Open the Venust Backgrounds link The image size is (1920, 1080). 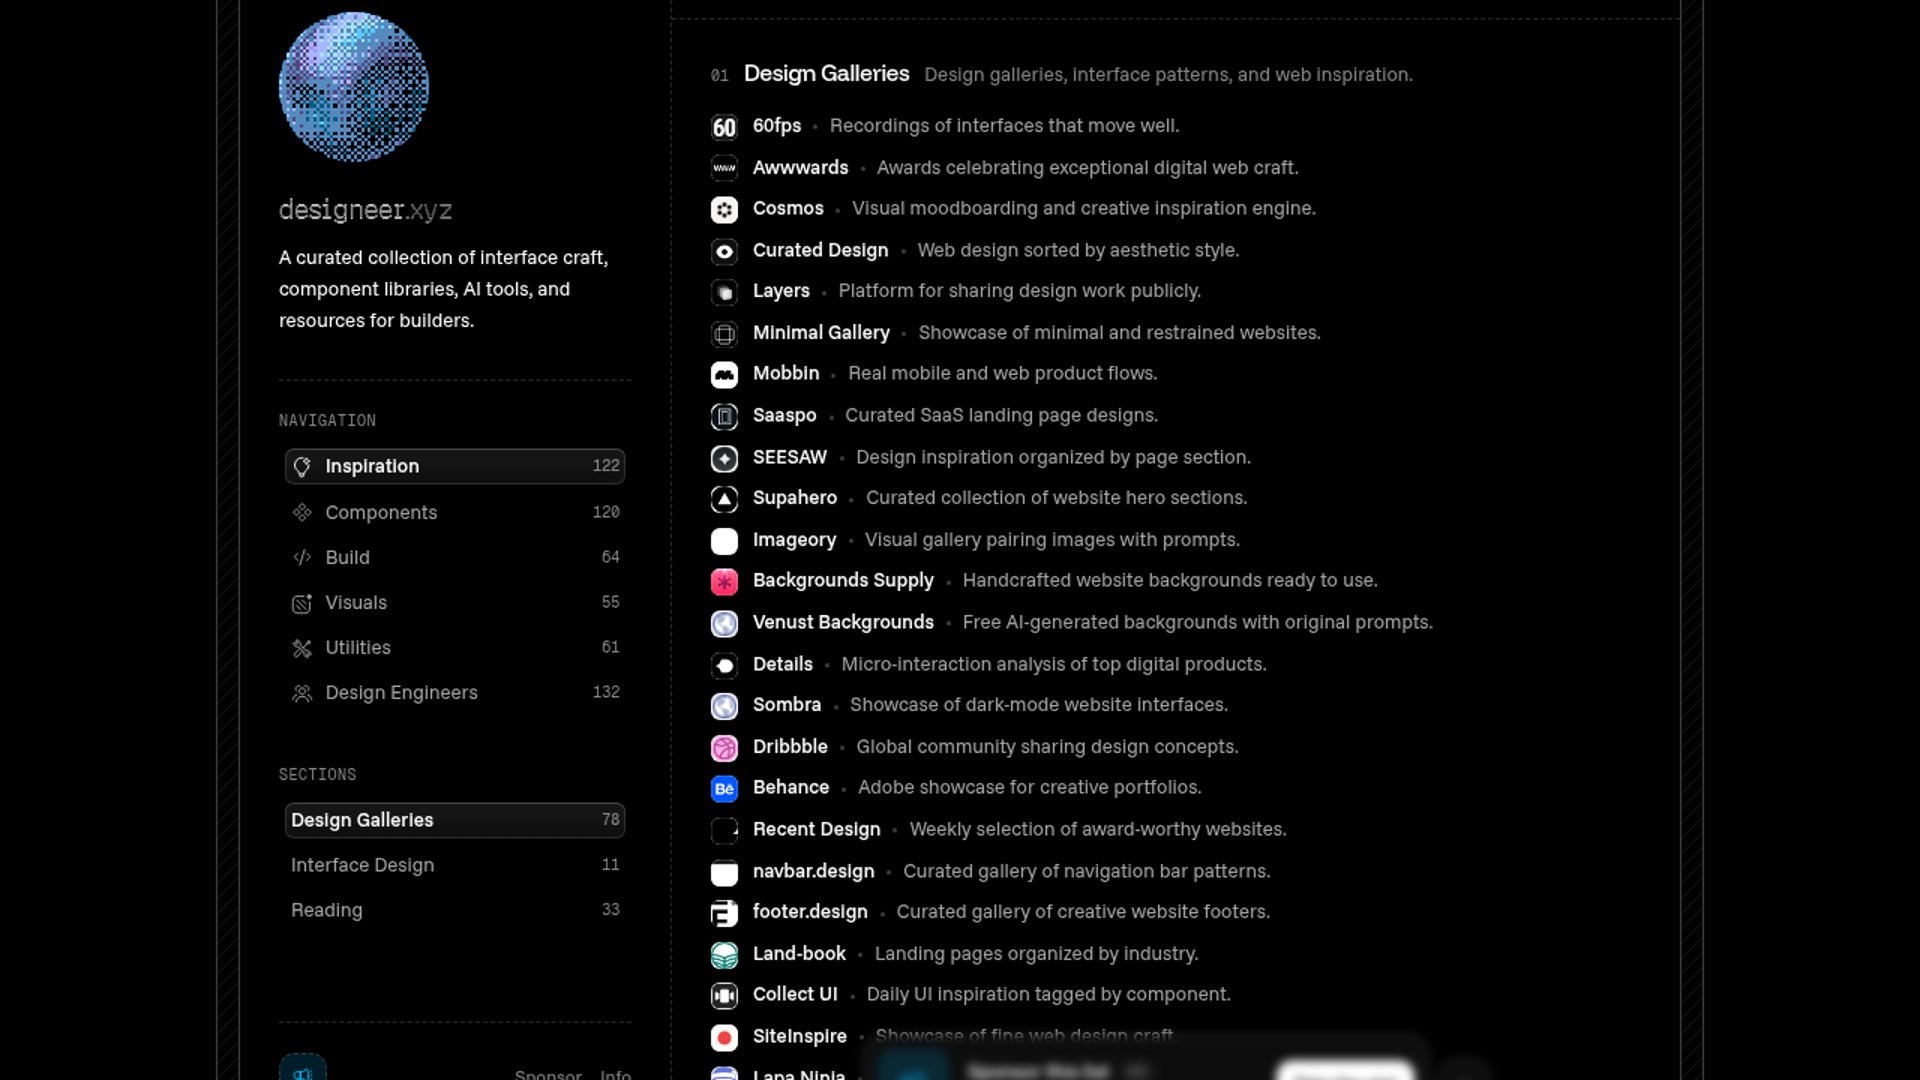pyautogui.click(x=843, y=623)
